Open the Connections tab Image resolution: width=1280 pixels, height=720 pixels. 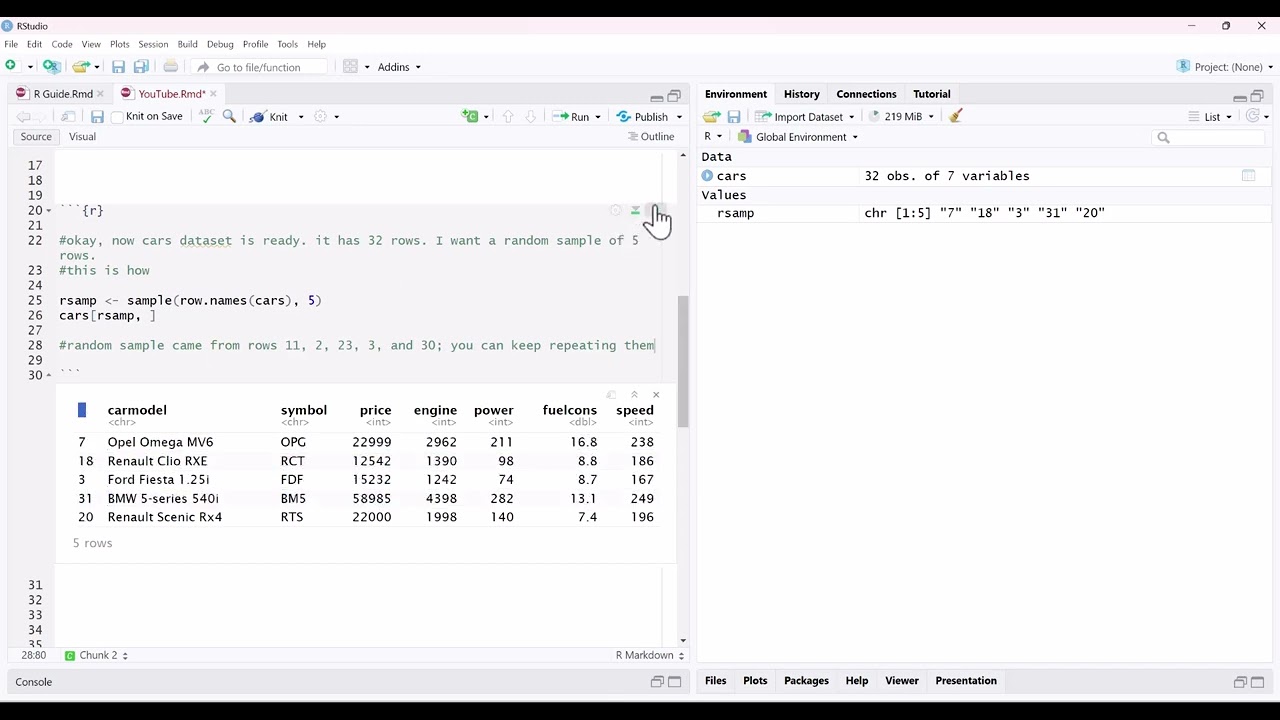(x=866, y=94)
